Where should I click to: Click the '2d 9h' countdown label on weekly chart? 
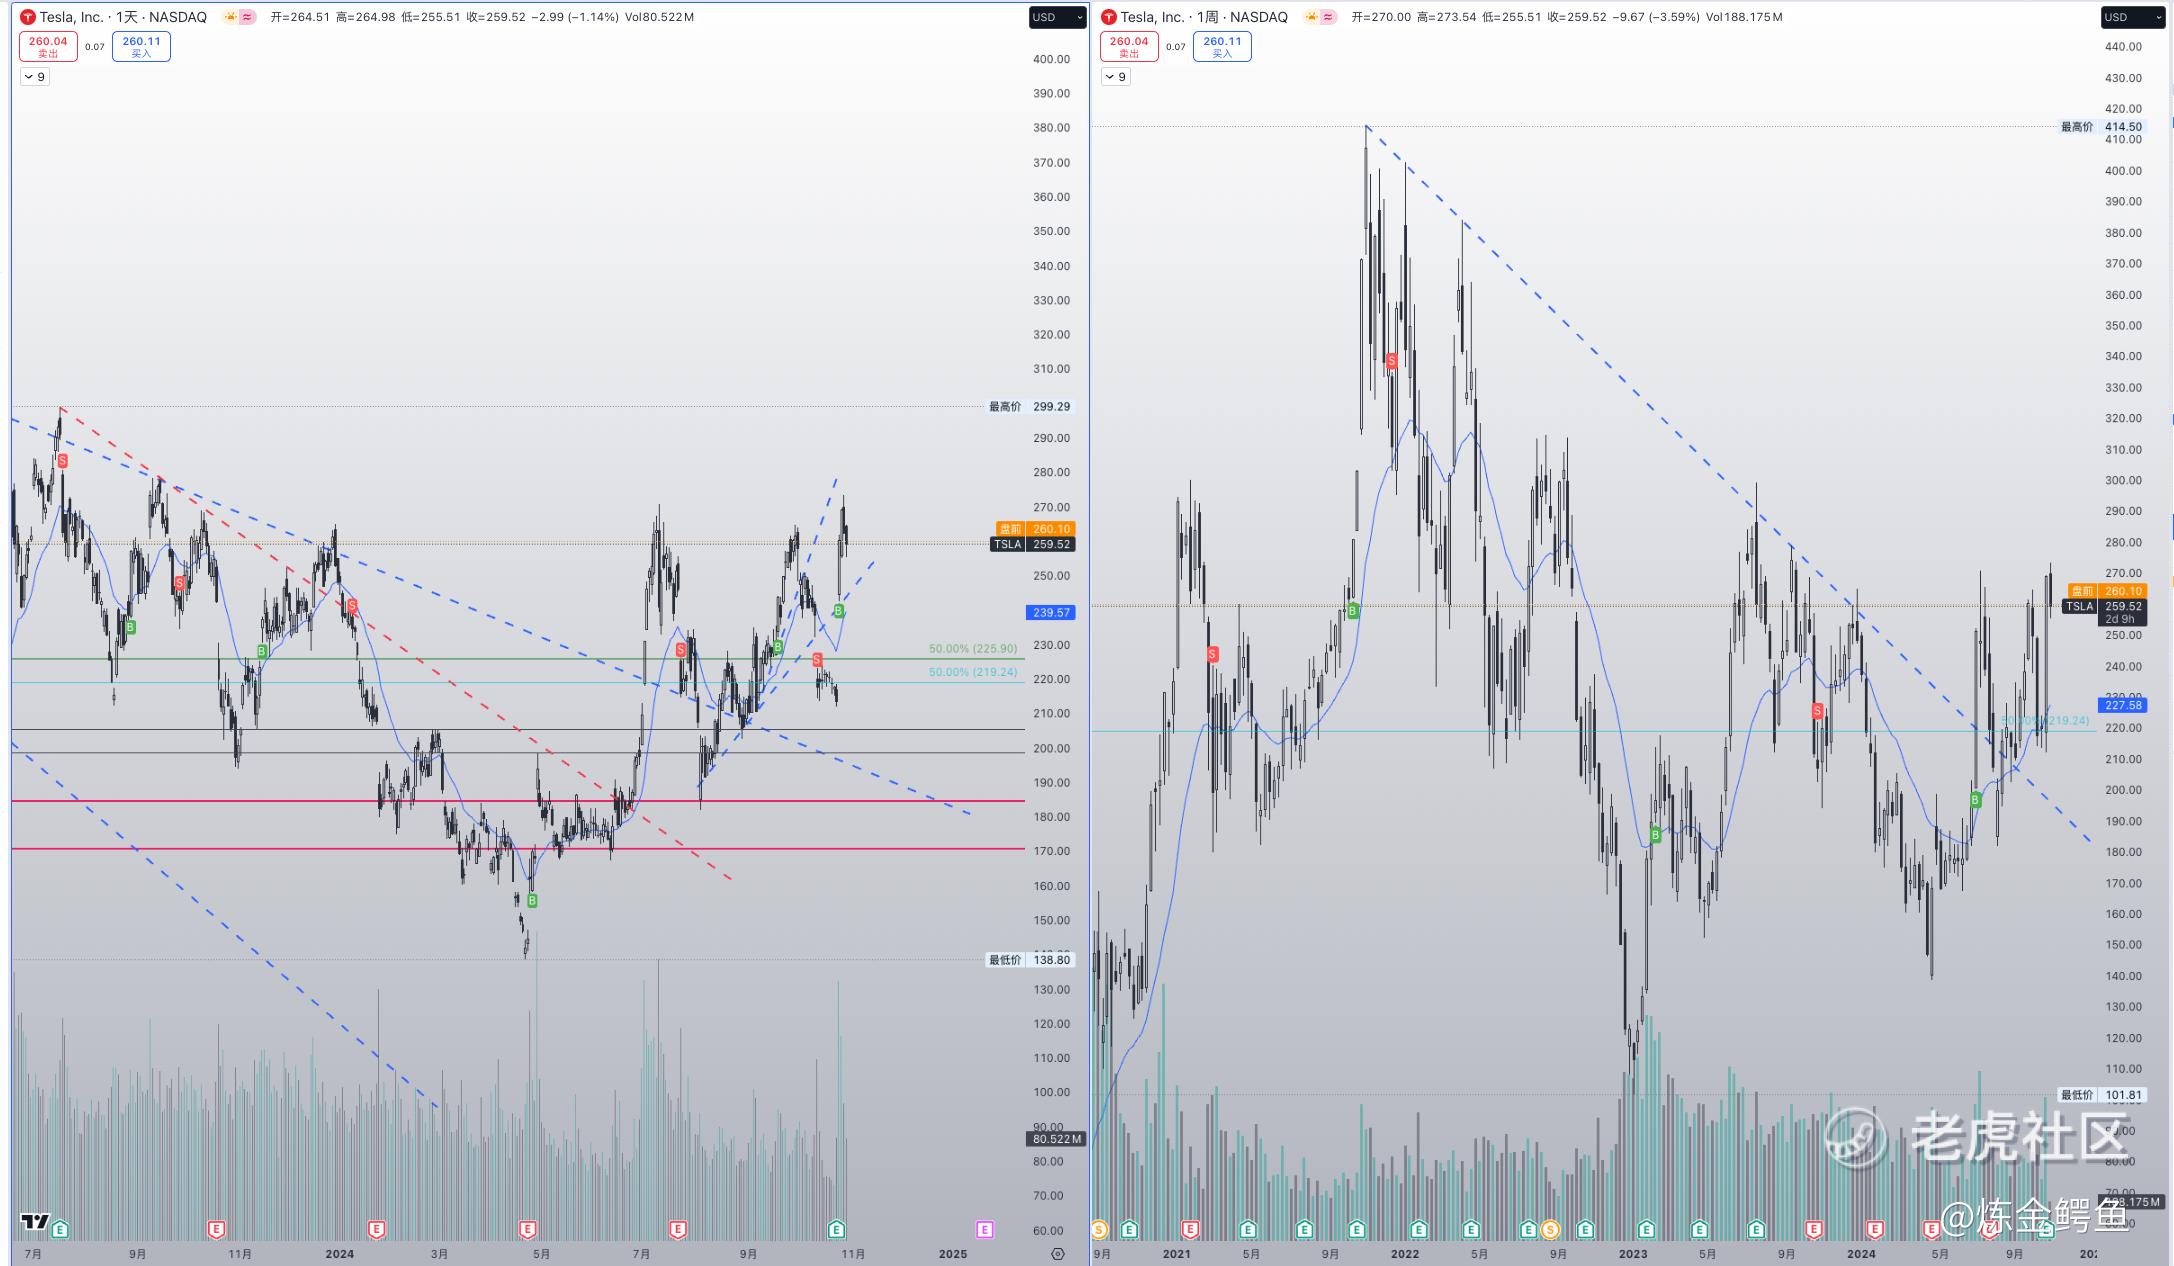(x=2120, y=619)
